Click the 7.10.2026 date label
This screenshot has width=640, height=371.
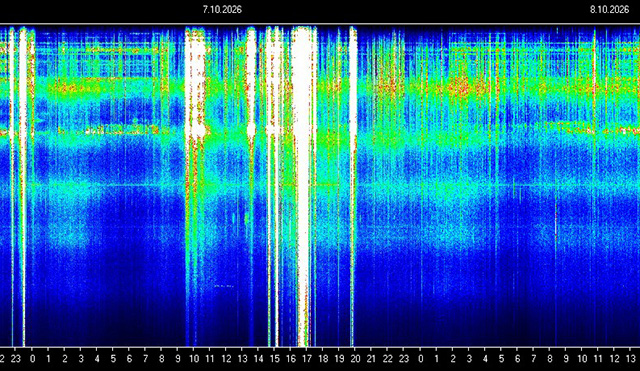(222, 9)
